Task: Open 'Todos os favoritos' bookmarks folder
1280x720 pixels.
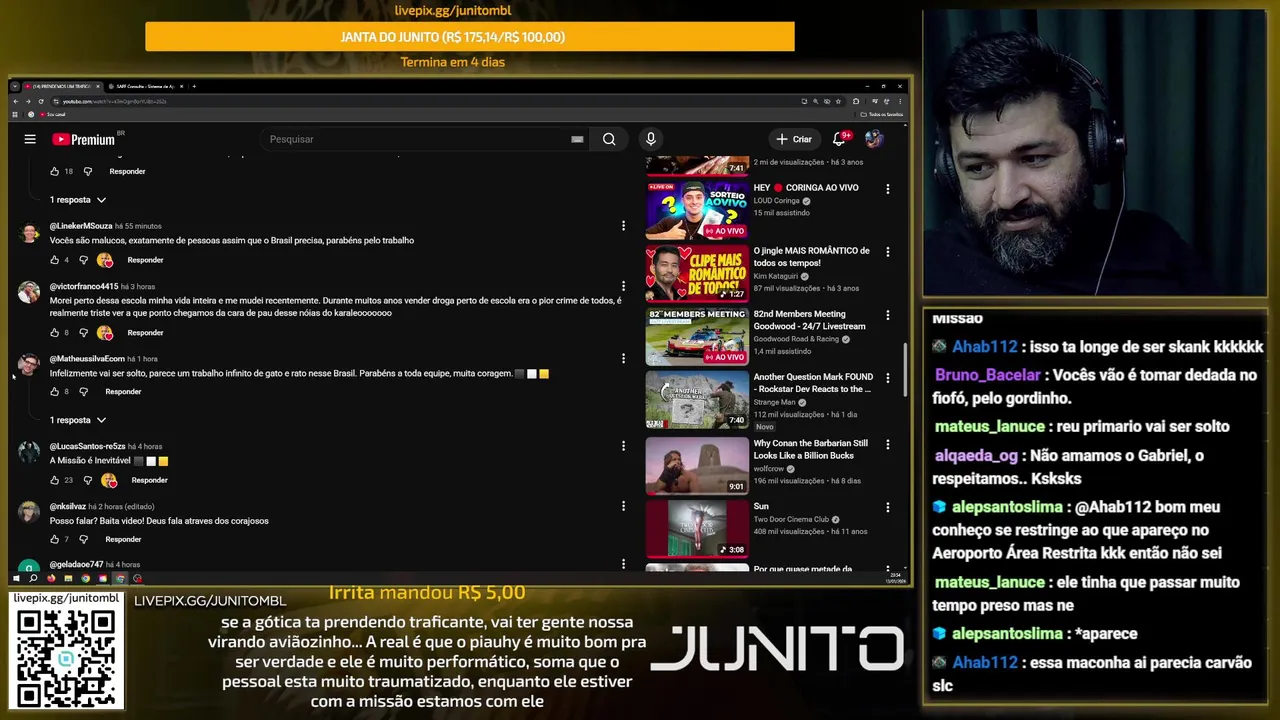Action: click(882, 114)
